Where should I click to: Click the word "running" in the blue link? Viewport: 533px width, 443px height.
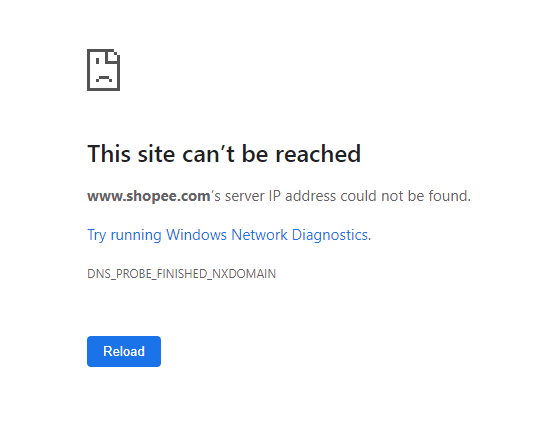pyautogui.click(x=136, y=236)
